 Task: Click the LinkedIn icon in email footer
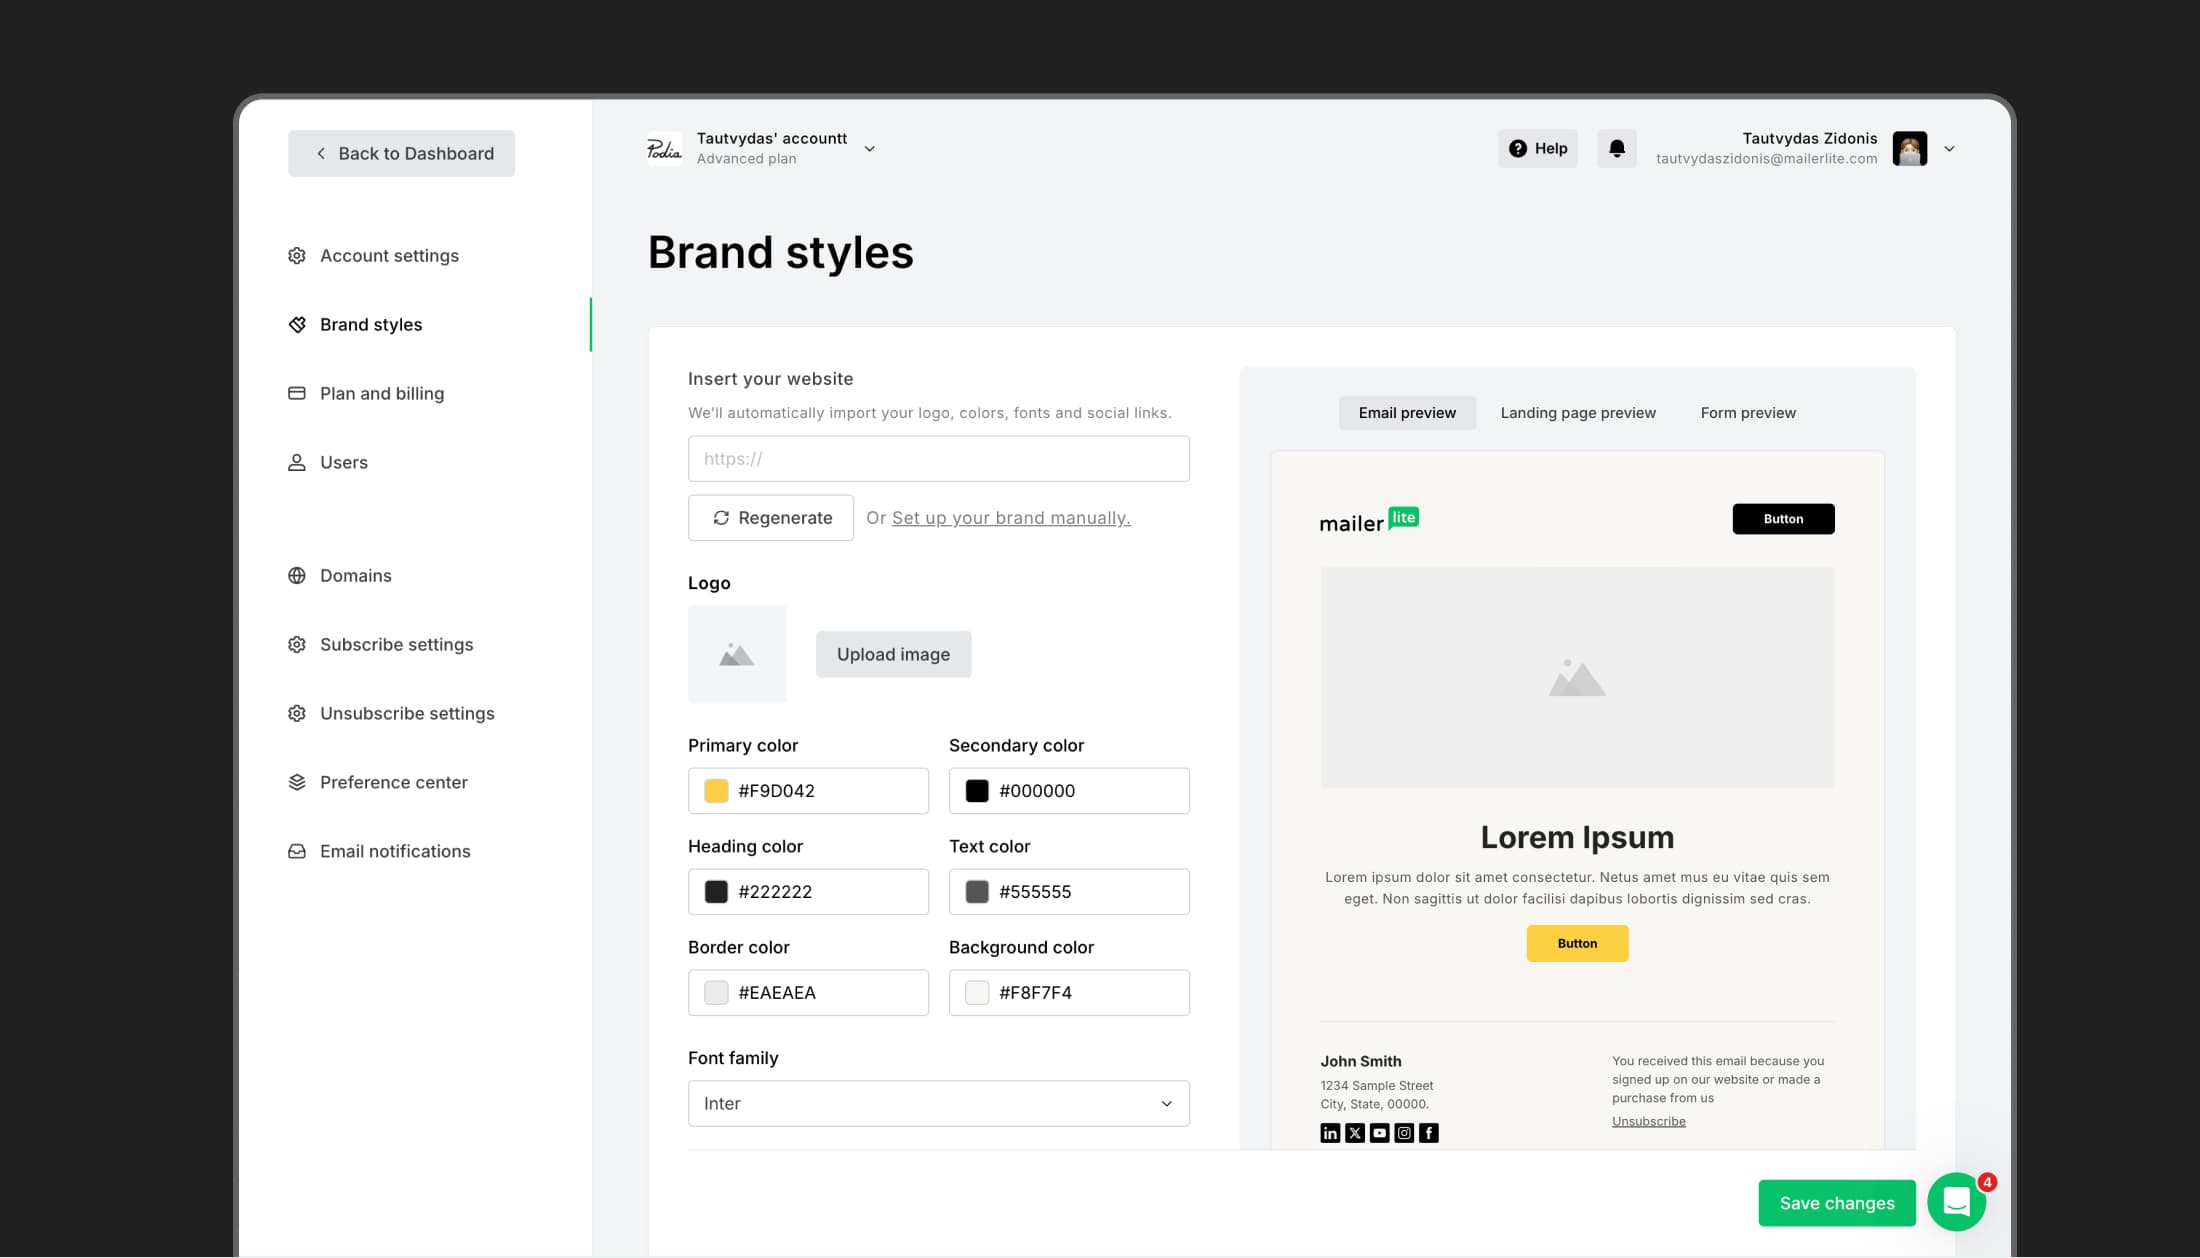(x=1330, y=1133)
